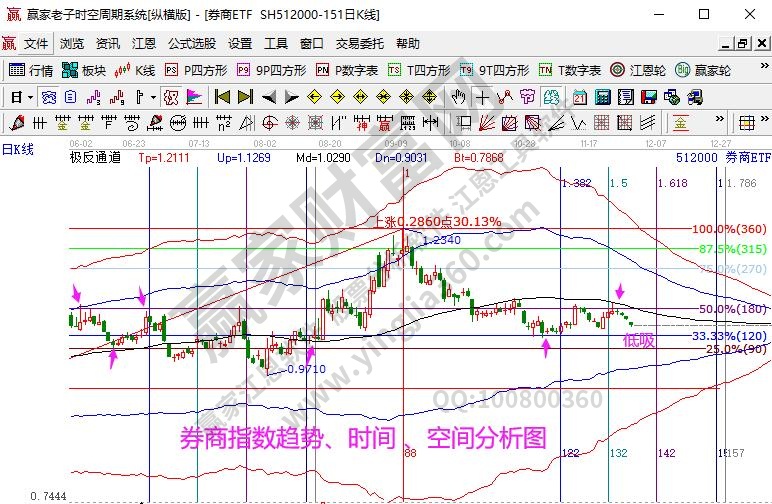Viewport: 772px width, 504px height.
Task: Click the T数字表 button
Action: (x=570, y=70)
